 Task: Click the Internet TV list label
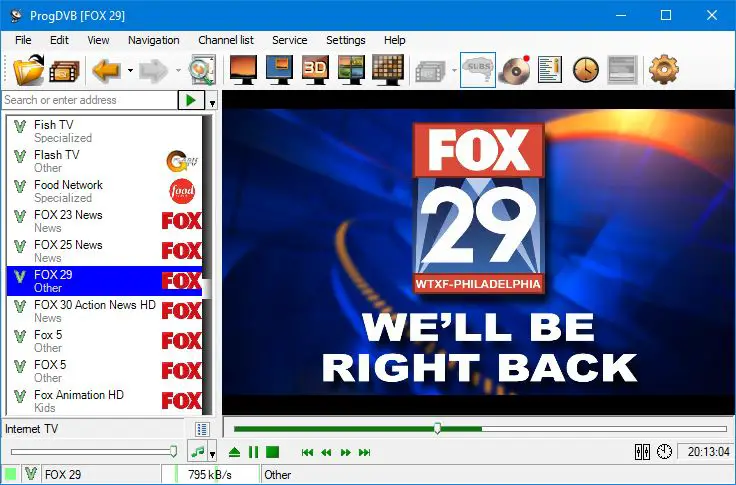(x=31, y=429)
